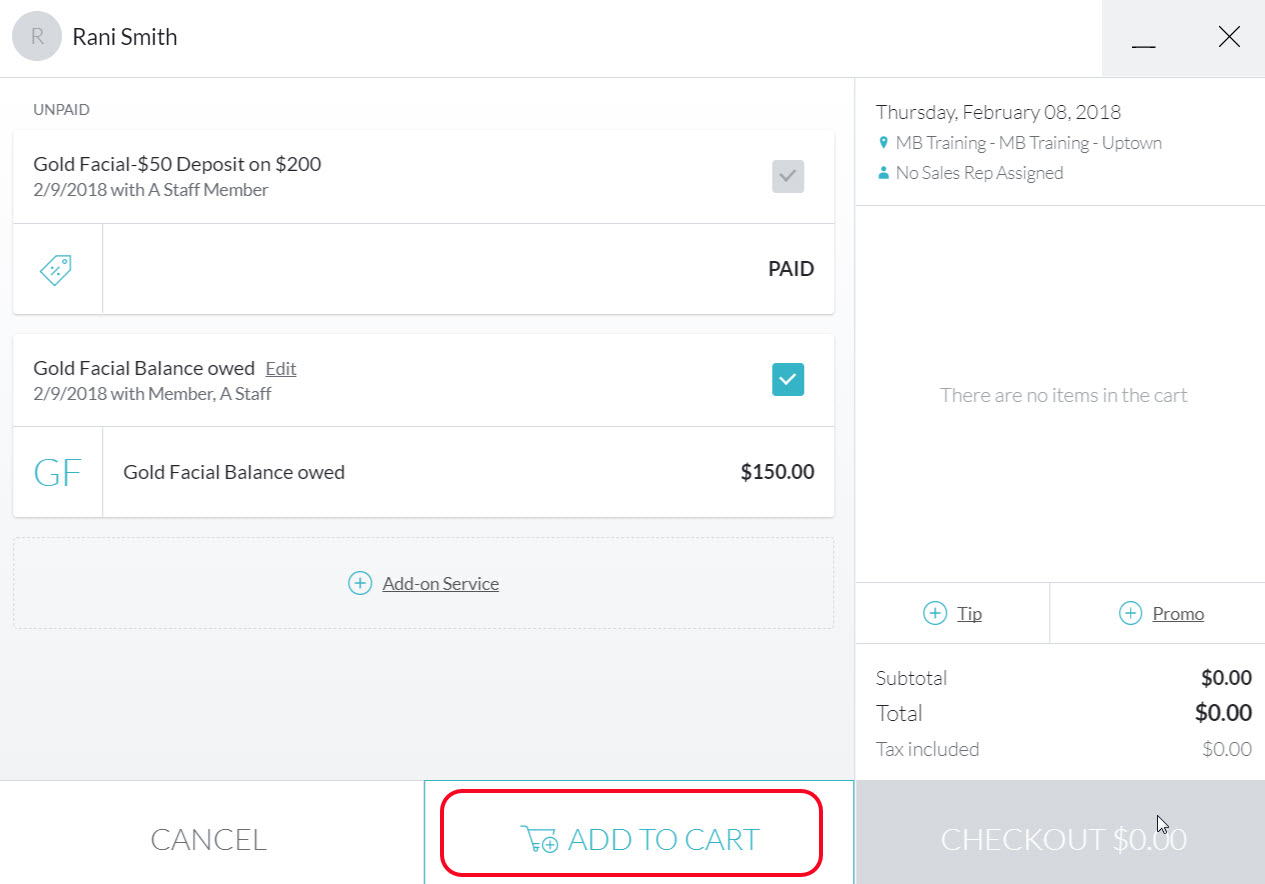
Task: Click the plus icon next to Tip
Action: click(936, 613)
